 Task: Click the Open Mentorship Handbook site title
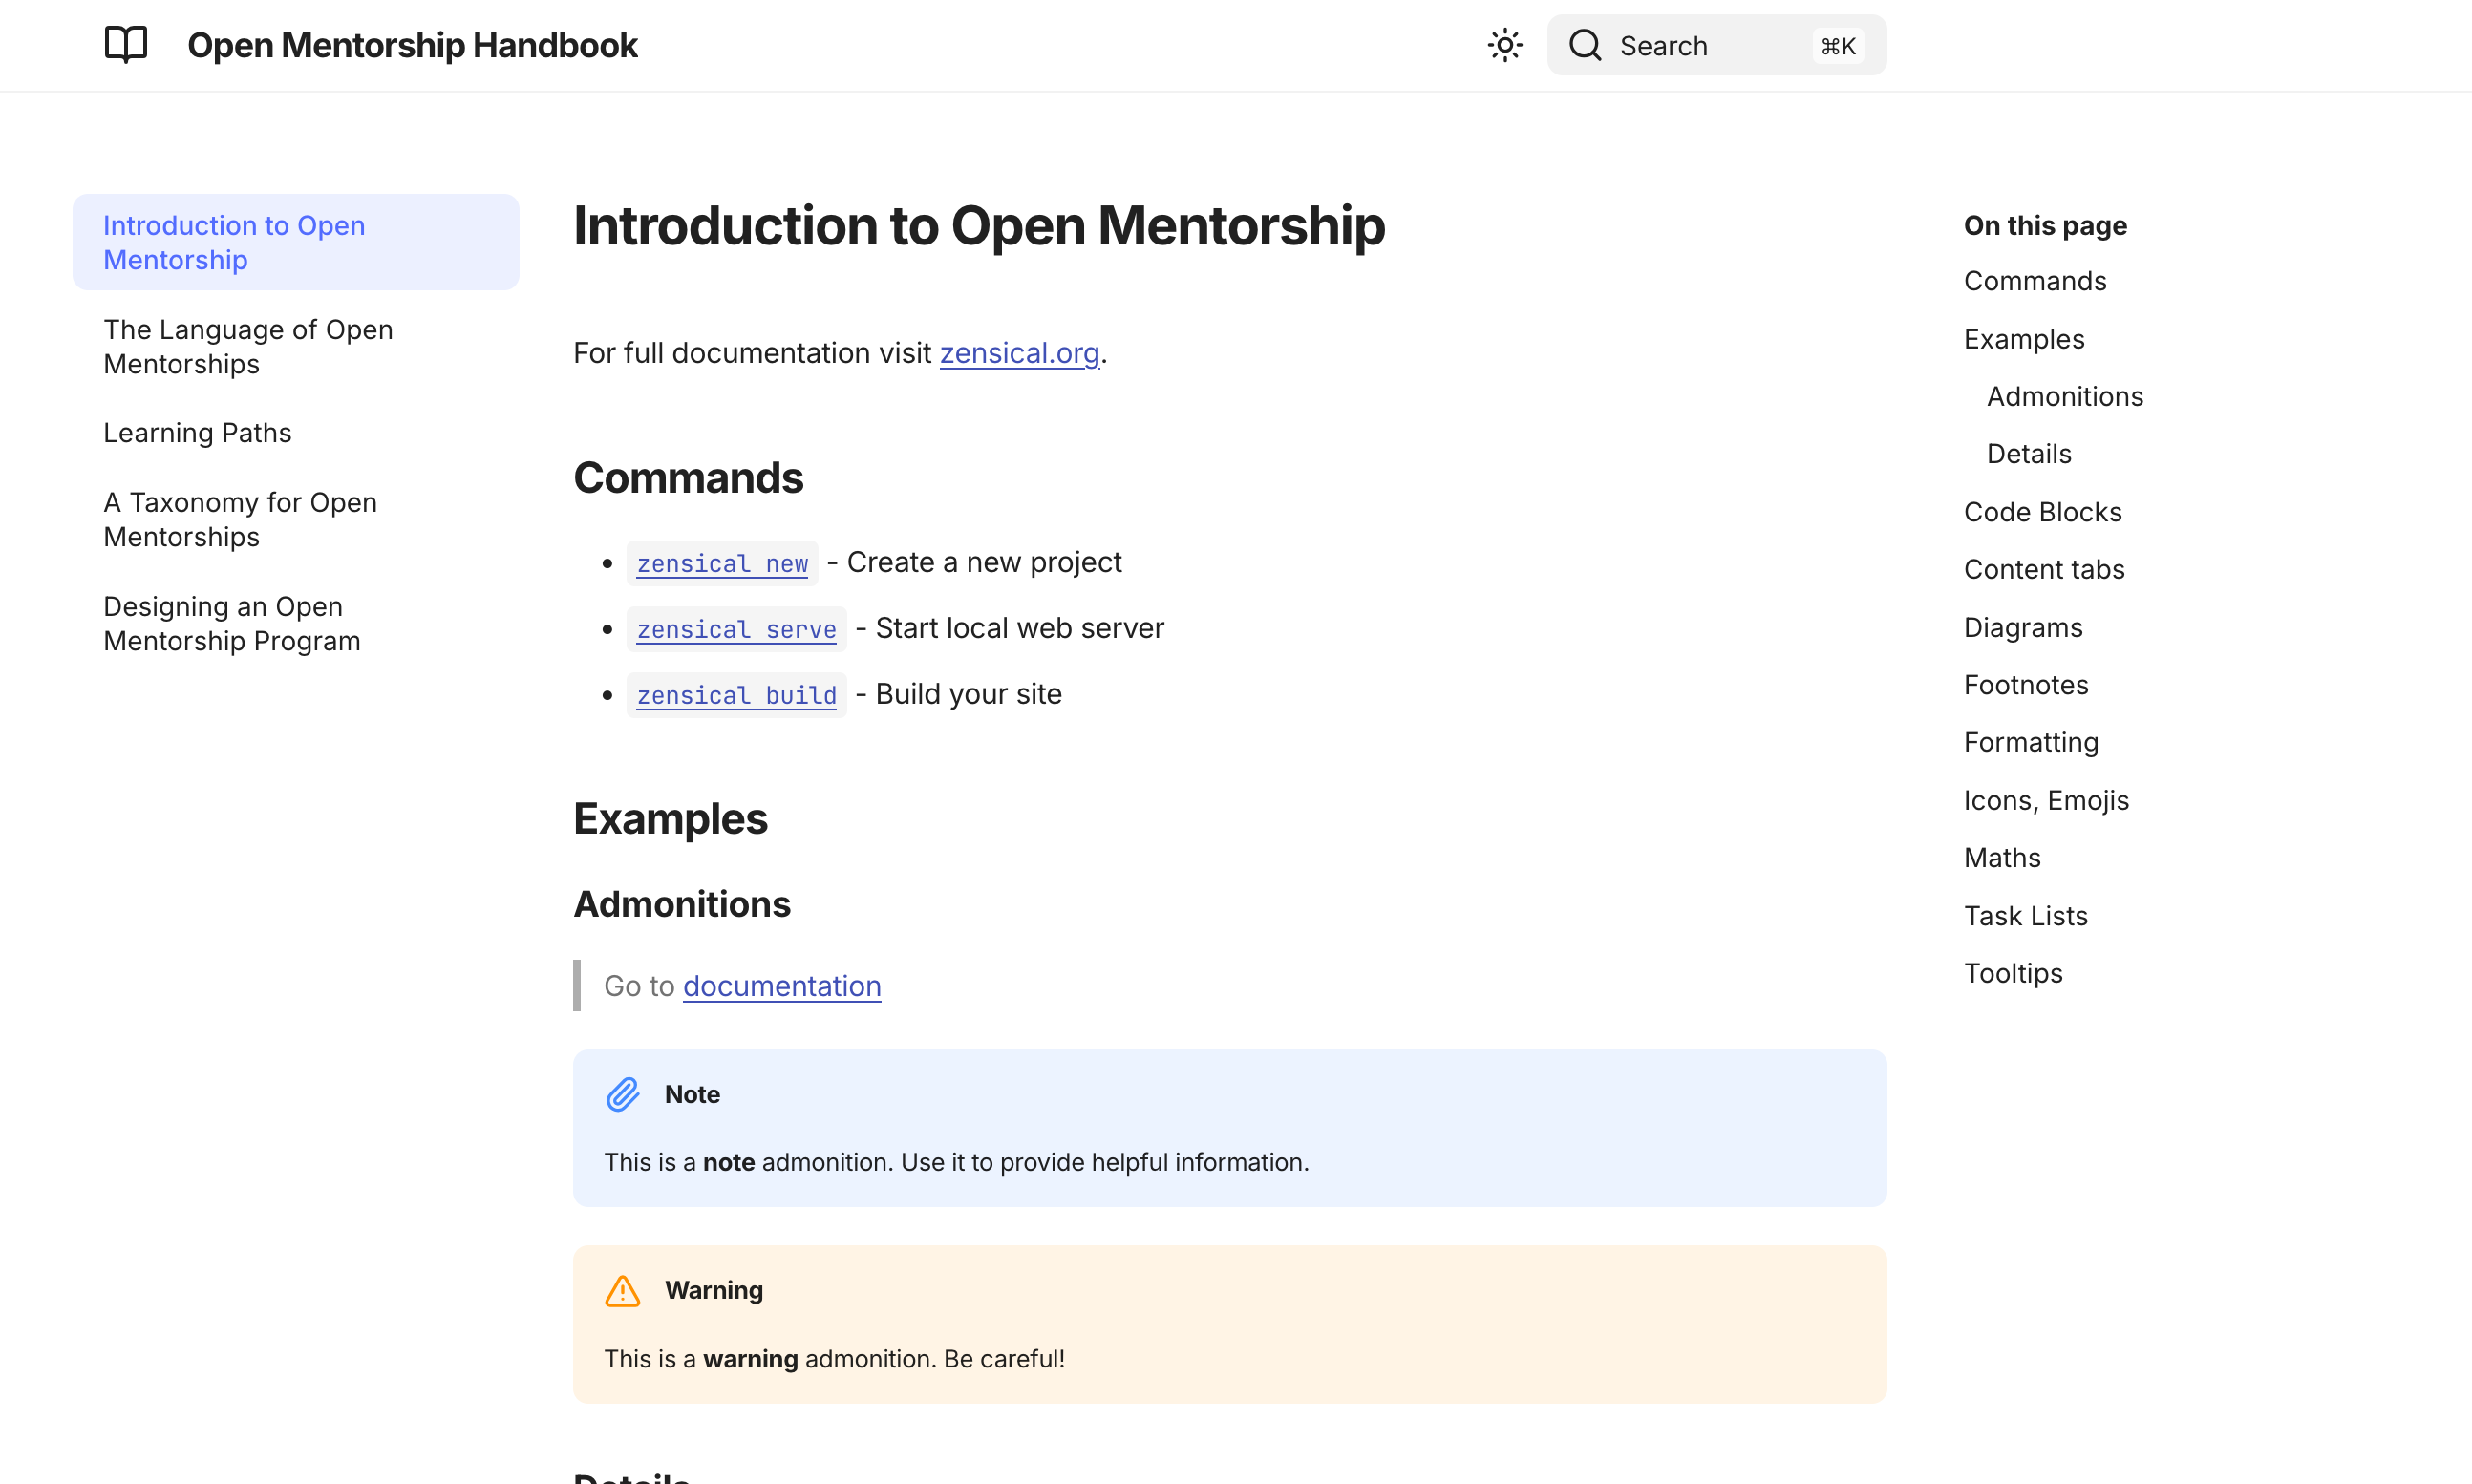click(412, 45)
